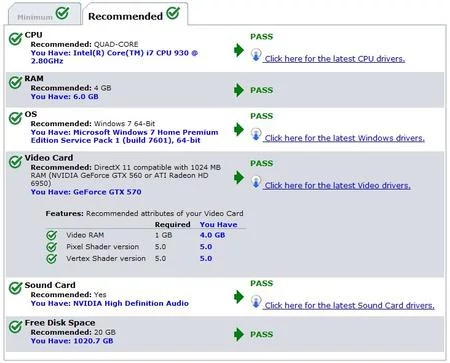Click the green checkmark beside Sound Card

pos(15,289)
